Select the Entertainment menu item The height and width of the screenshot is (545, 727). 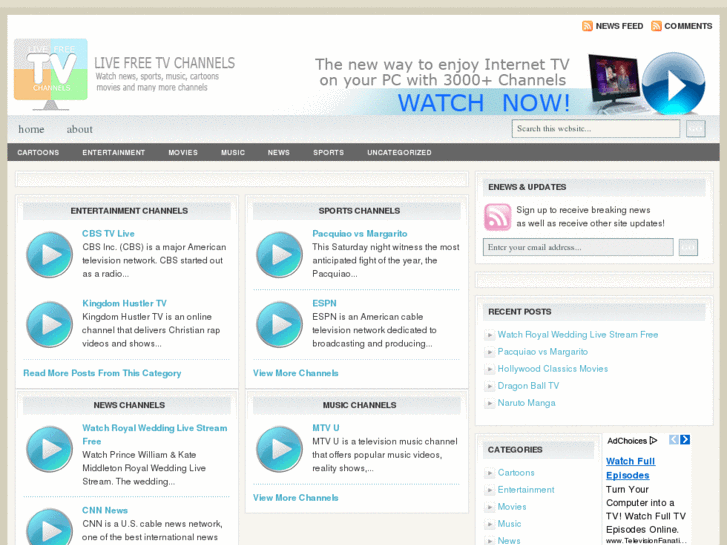[114, 153]
